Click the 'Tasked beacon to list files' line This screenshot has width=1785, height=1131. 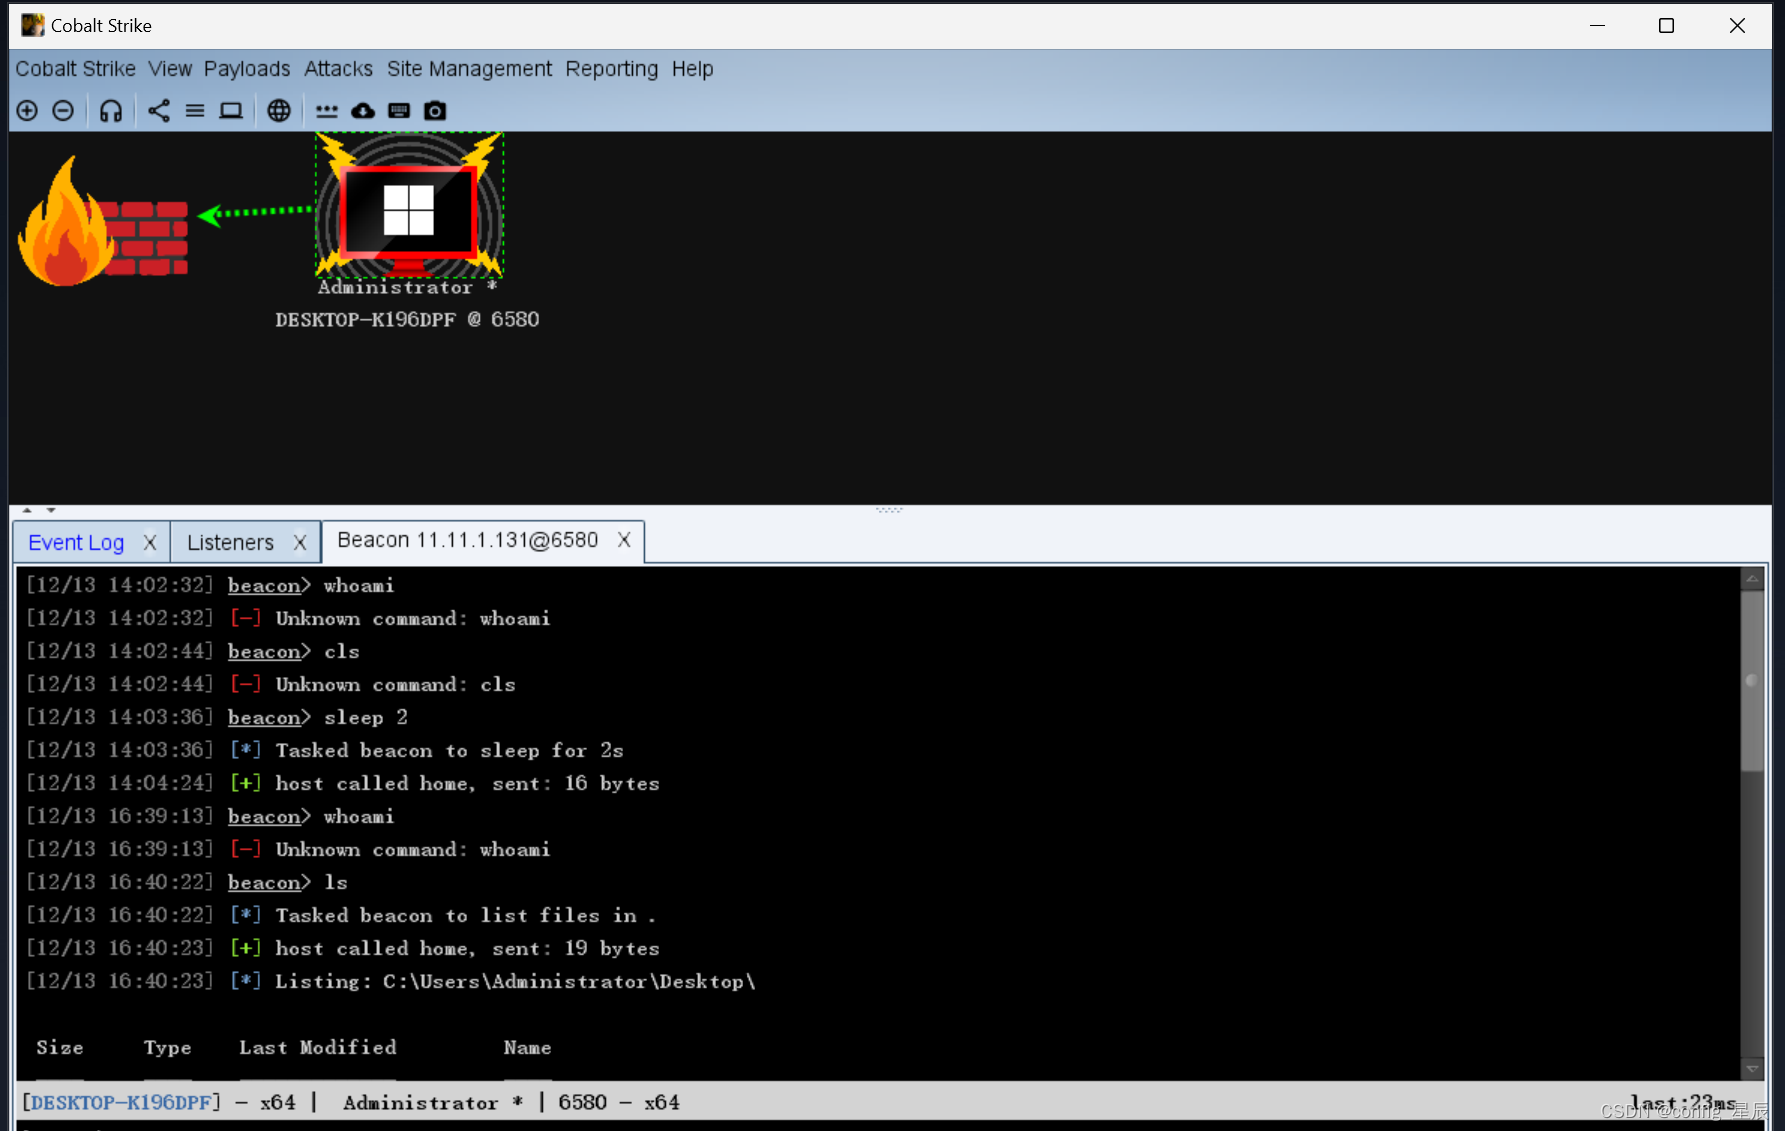pos(340,915)
